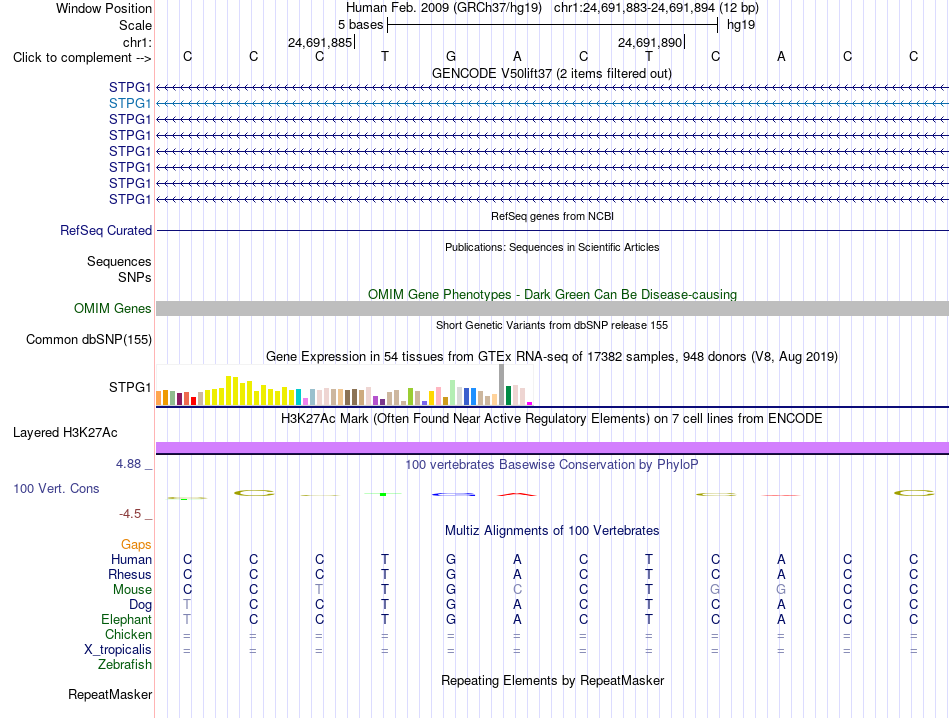Image resolution: width=950 pixels, height=718 pixels.
Task: Click the Window Position label
Action: pos(104,8)
